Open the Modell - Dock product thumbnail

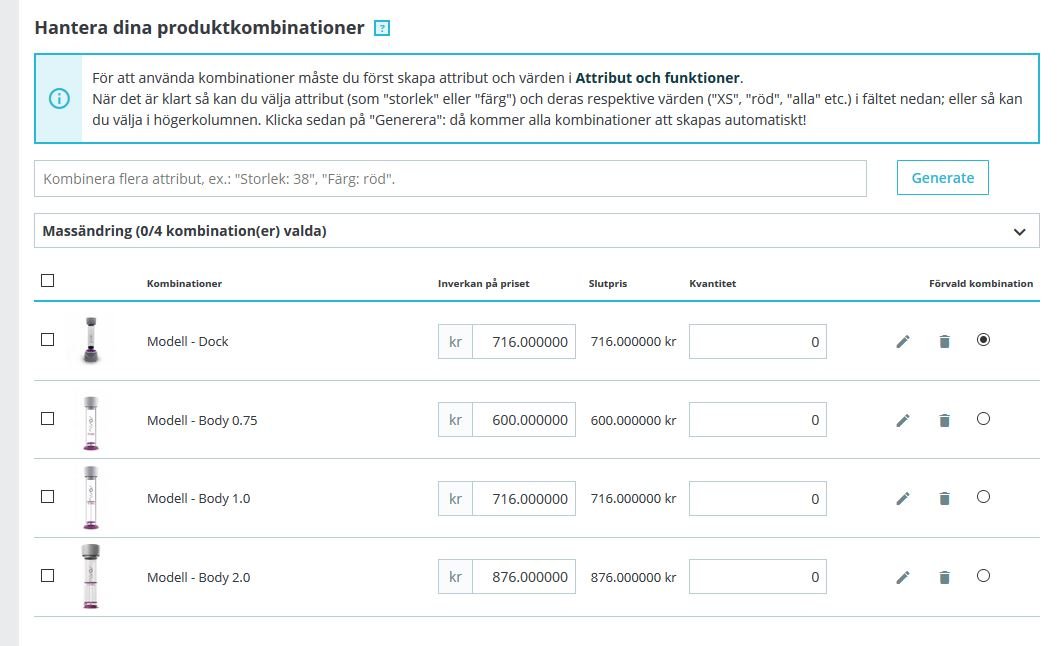[x=91, y=341]
